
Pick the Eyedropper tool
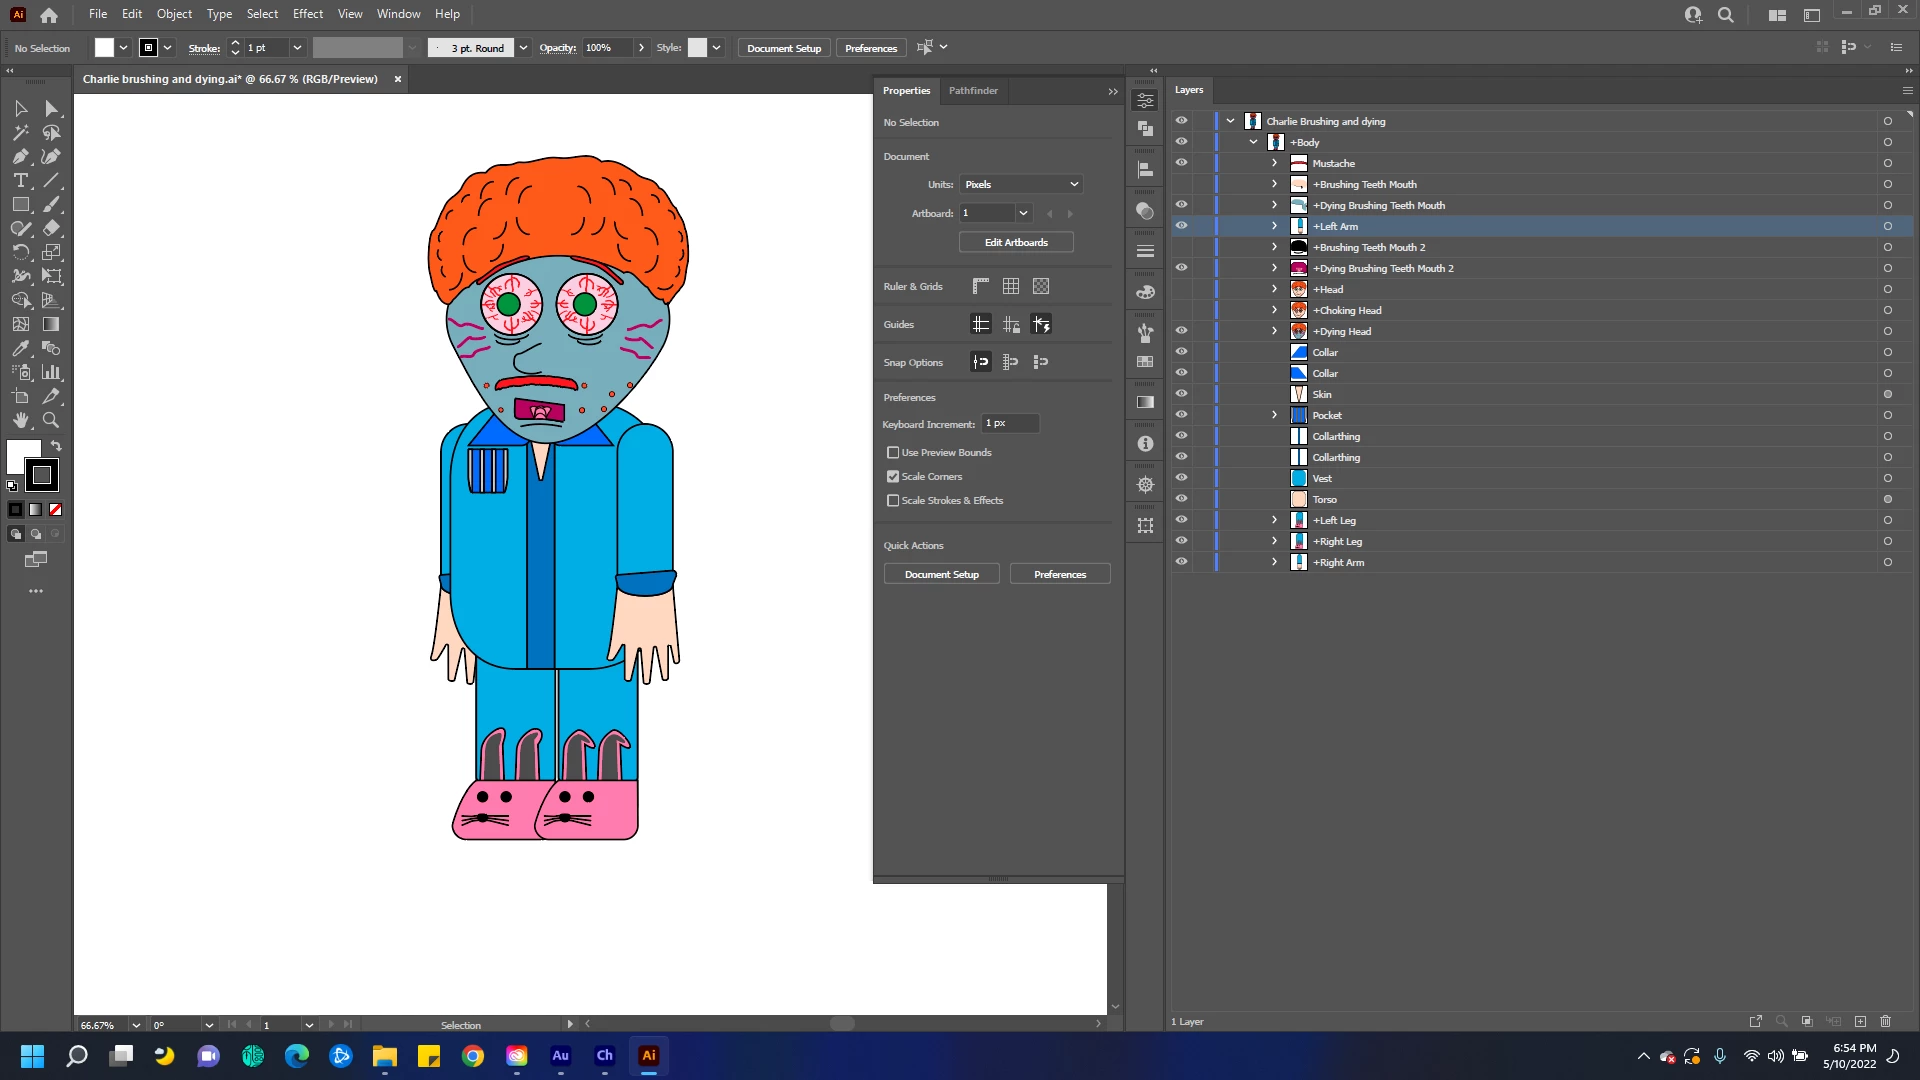(20, 348)
